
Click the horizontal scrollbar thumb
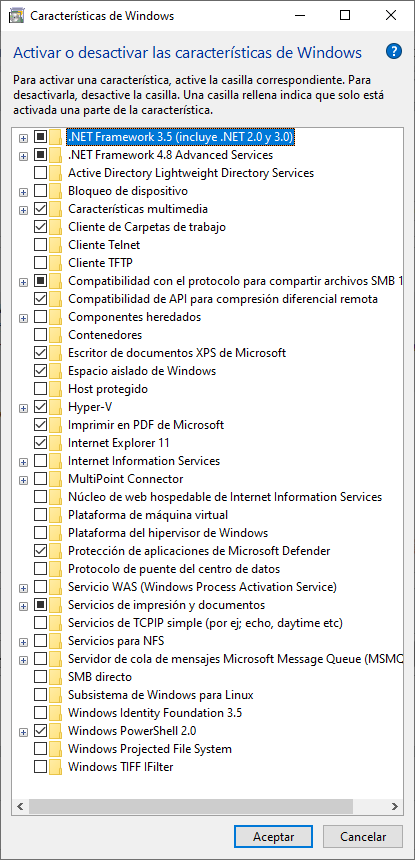(x=191, y=806)
